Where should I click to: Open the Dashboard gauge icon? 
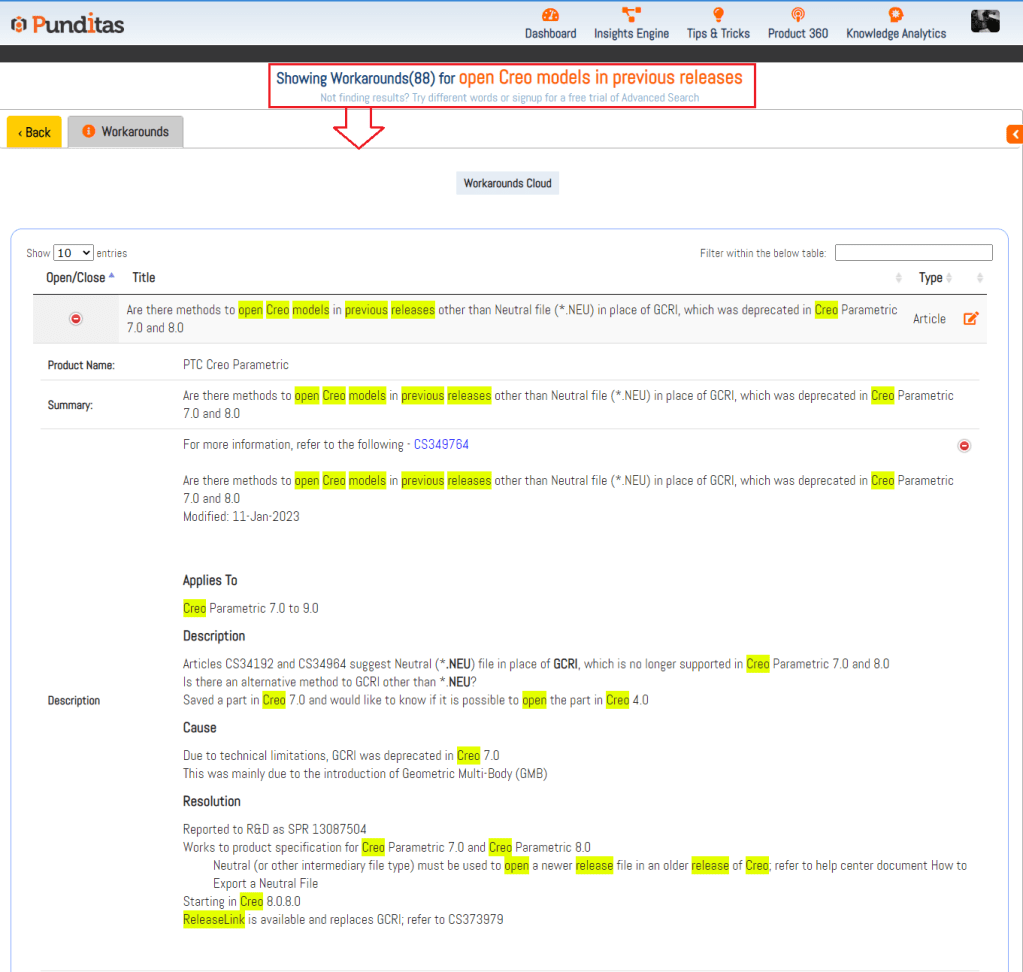550,15
